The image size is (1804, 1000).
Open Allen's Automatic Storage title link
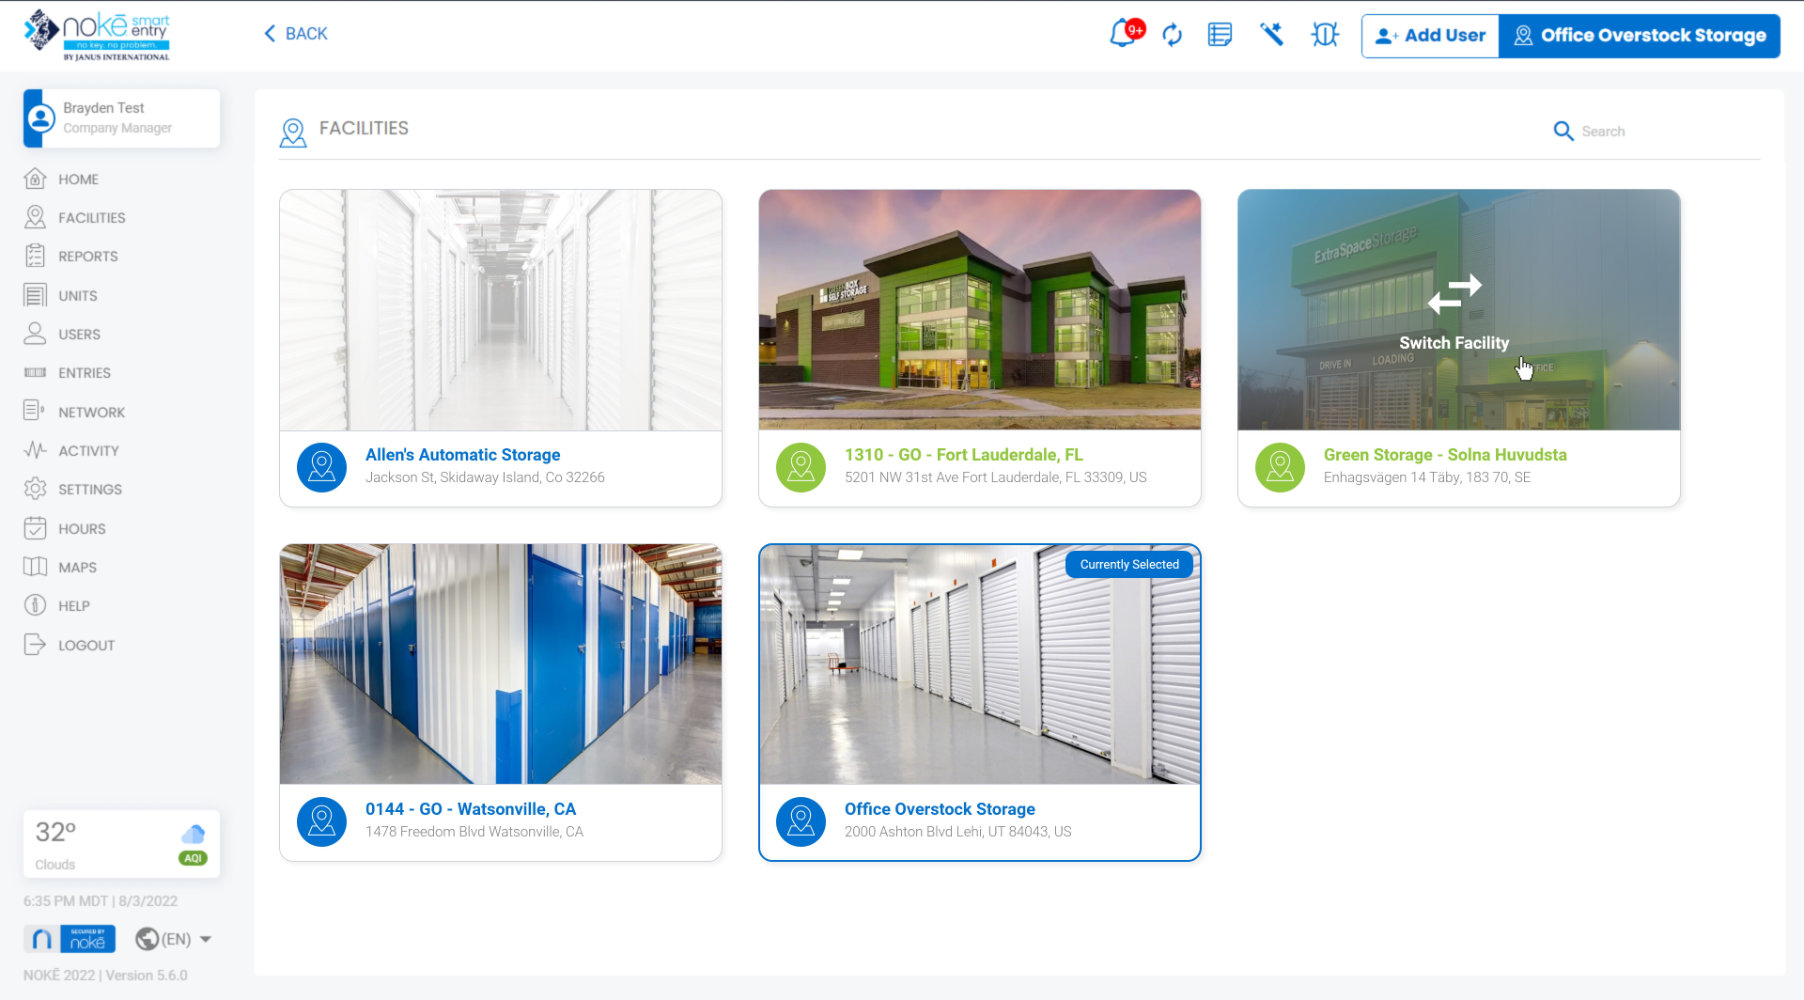pyautogui.click(x=462, y=455)
